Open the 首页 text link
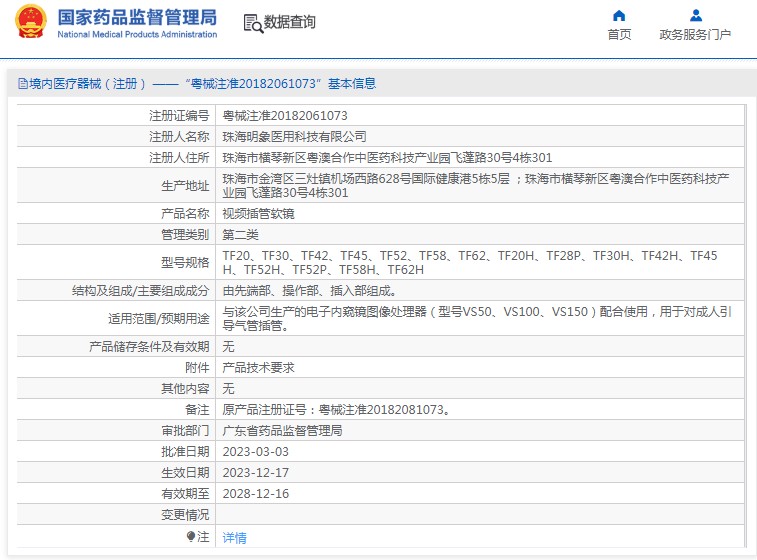The height and width of the screenshot is (560, 757). [619, 35]
